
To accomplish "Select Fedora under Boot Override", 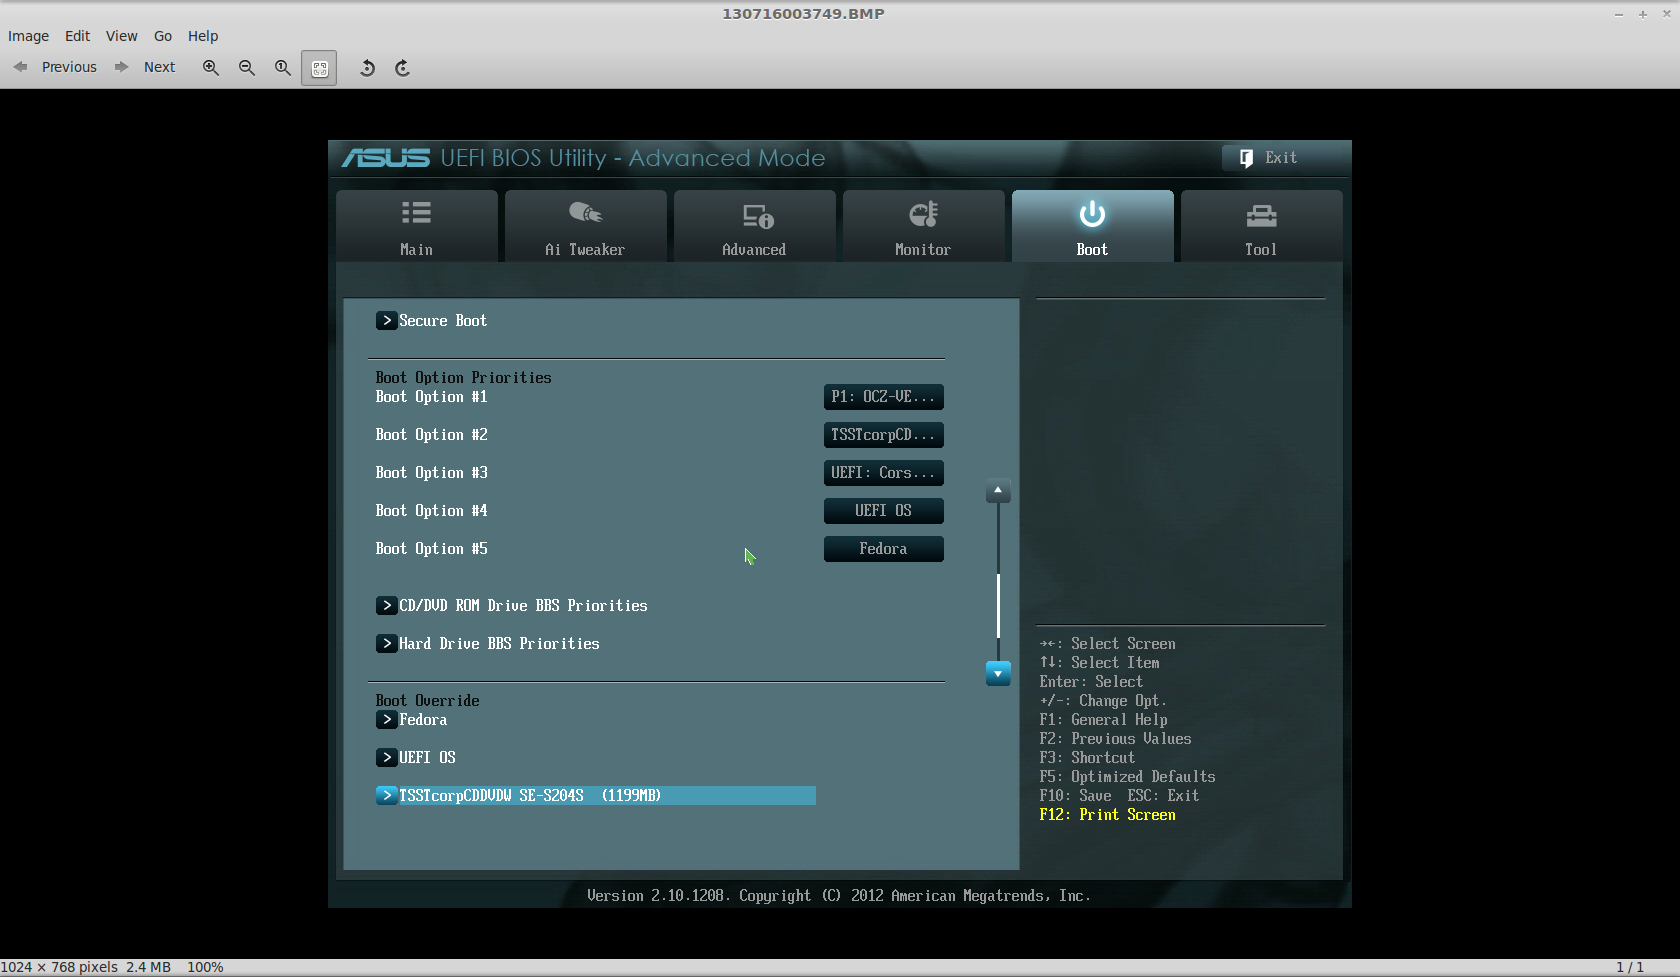I will (x=412, y=720).
